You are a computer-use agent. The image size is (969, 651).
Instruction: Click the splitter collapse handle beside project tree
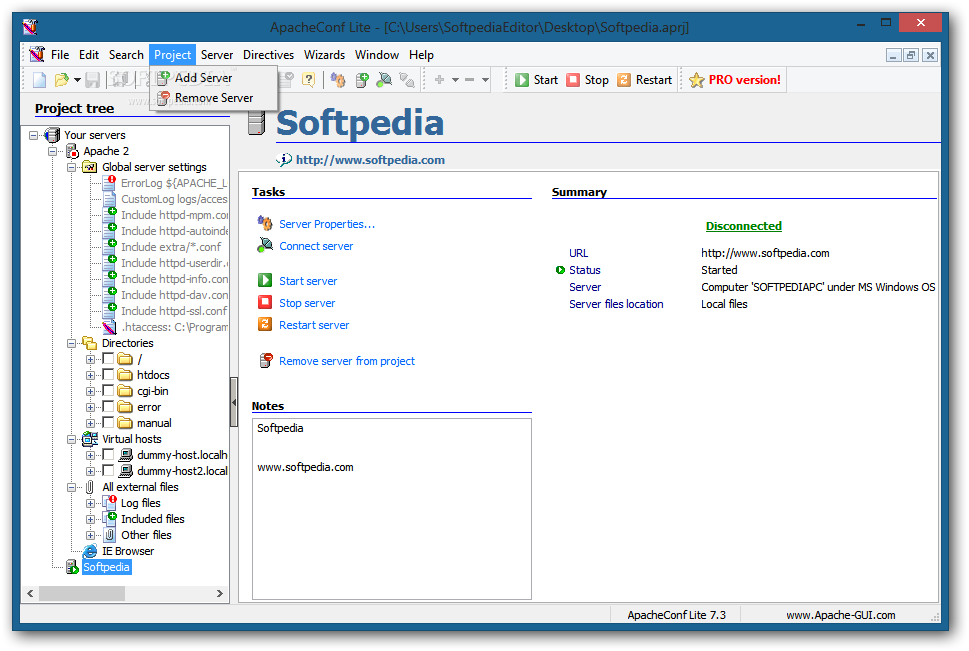pyautogui.click(x=234, y=402)
